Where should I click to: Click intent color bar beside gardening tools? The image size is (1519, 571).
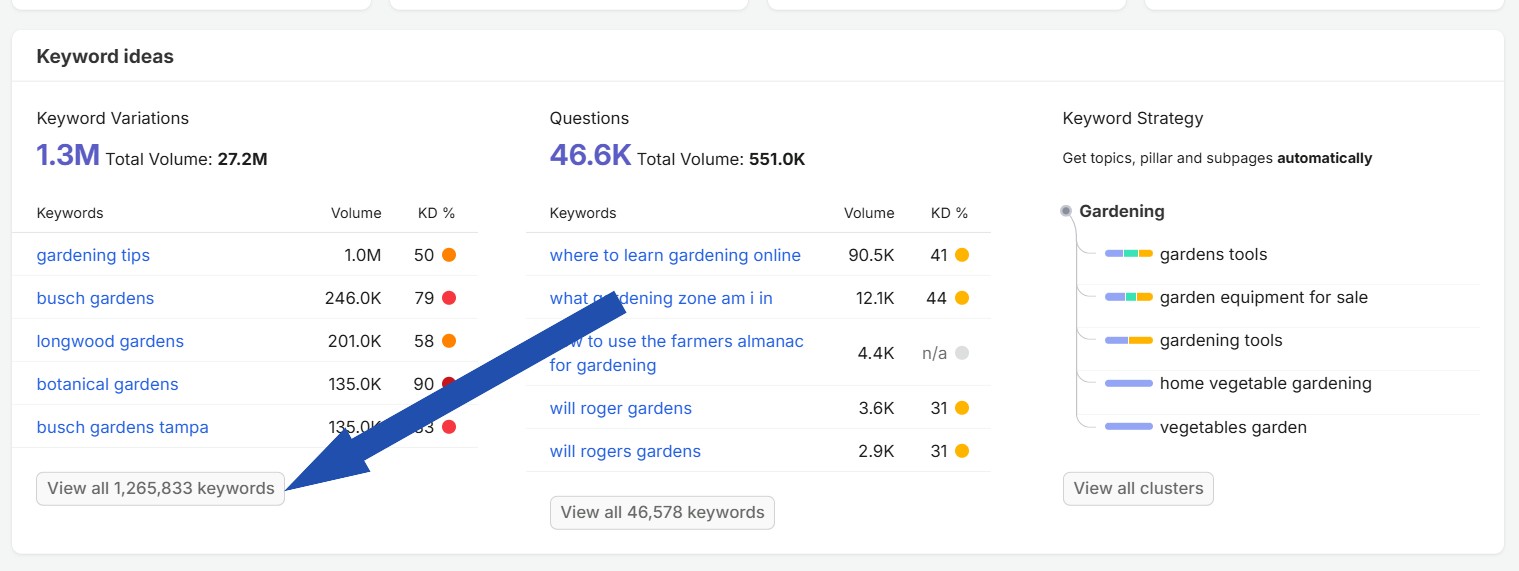pyautogui.click(x=1129, y=340)
